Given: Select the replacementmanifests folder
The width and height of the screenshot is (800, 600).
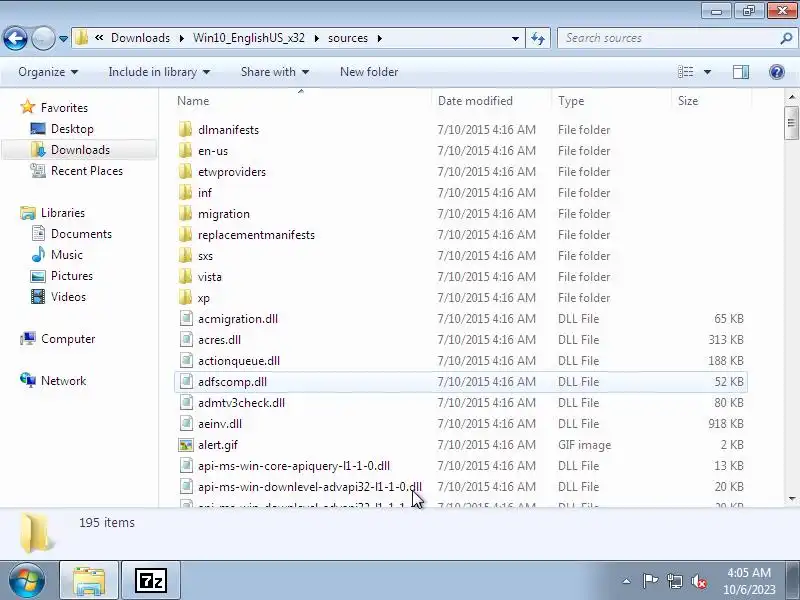Looking at the screenshot, I should [x=256, y=235].
